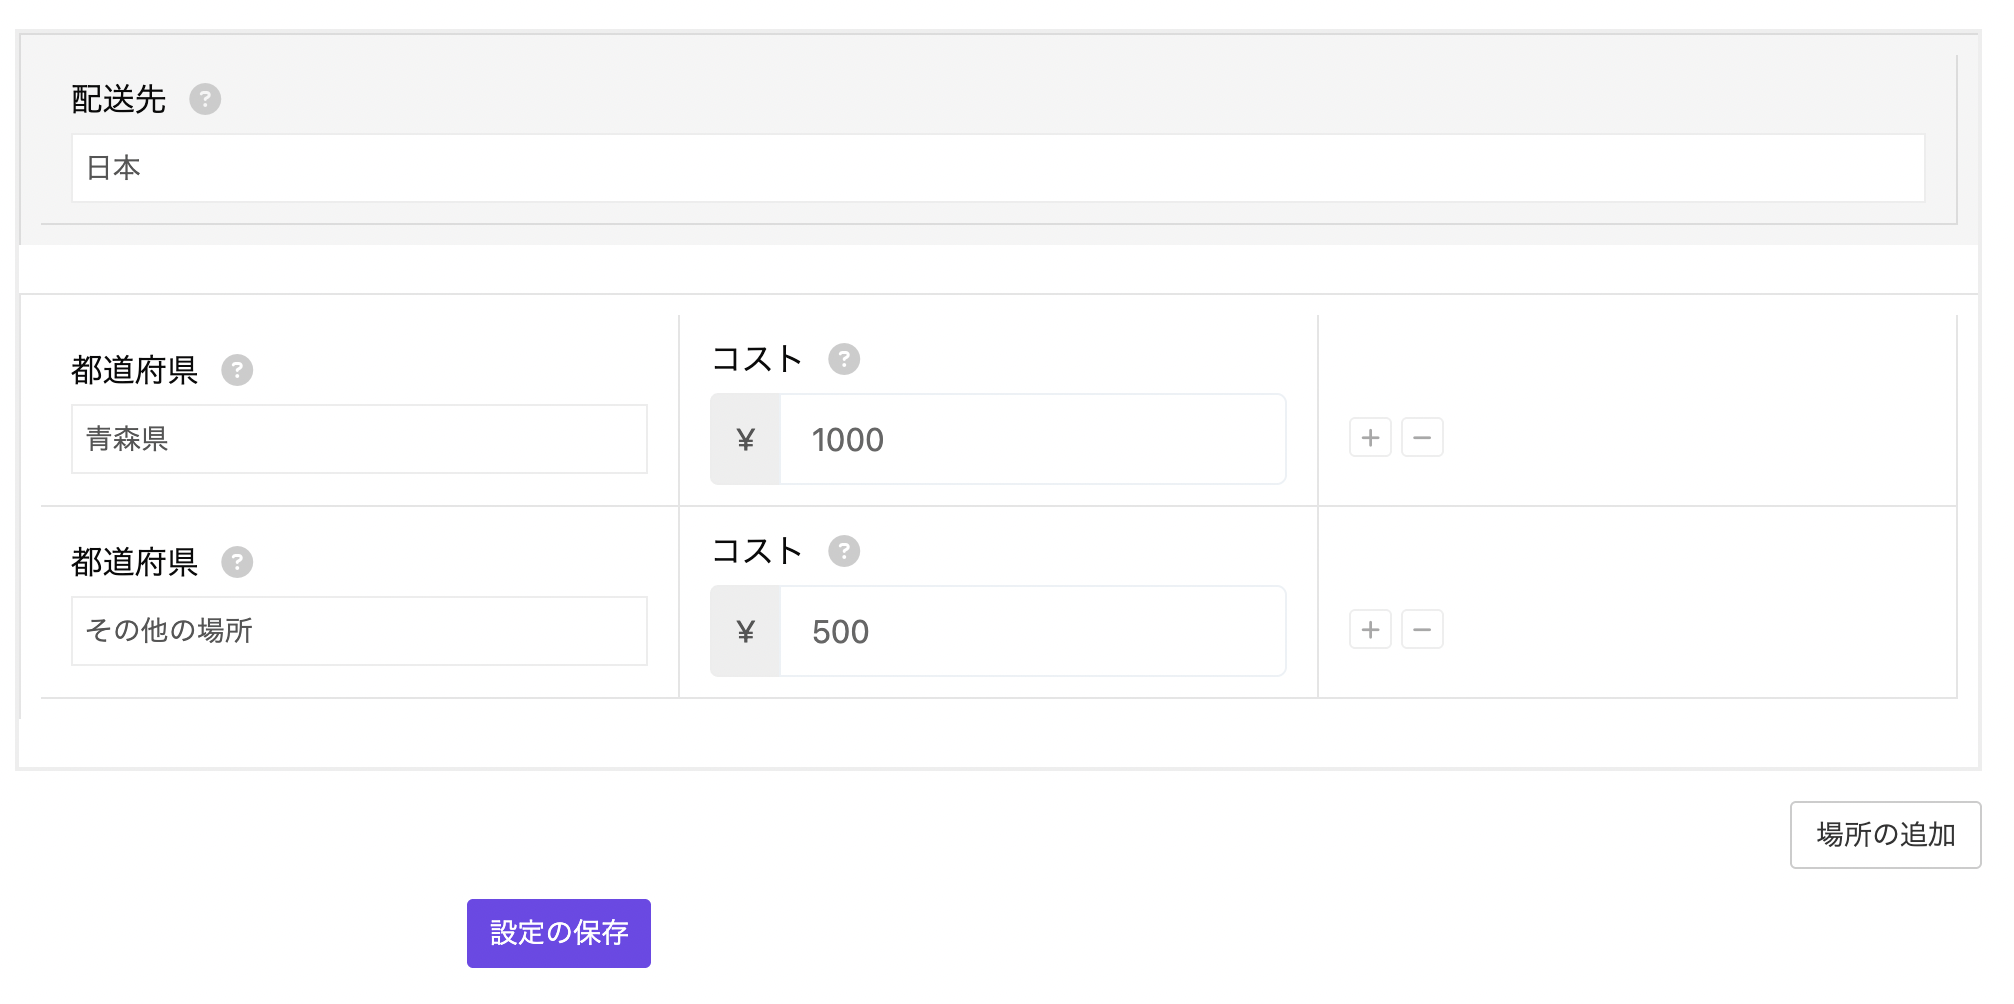Focus the cost field containing 500

point(1031,632)
